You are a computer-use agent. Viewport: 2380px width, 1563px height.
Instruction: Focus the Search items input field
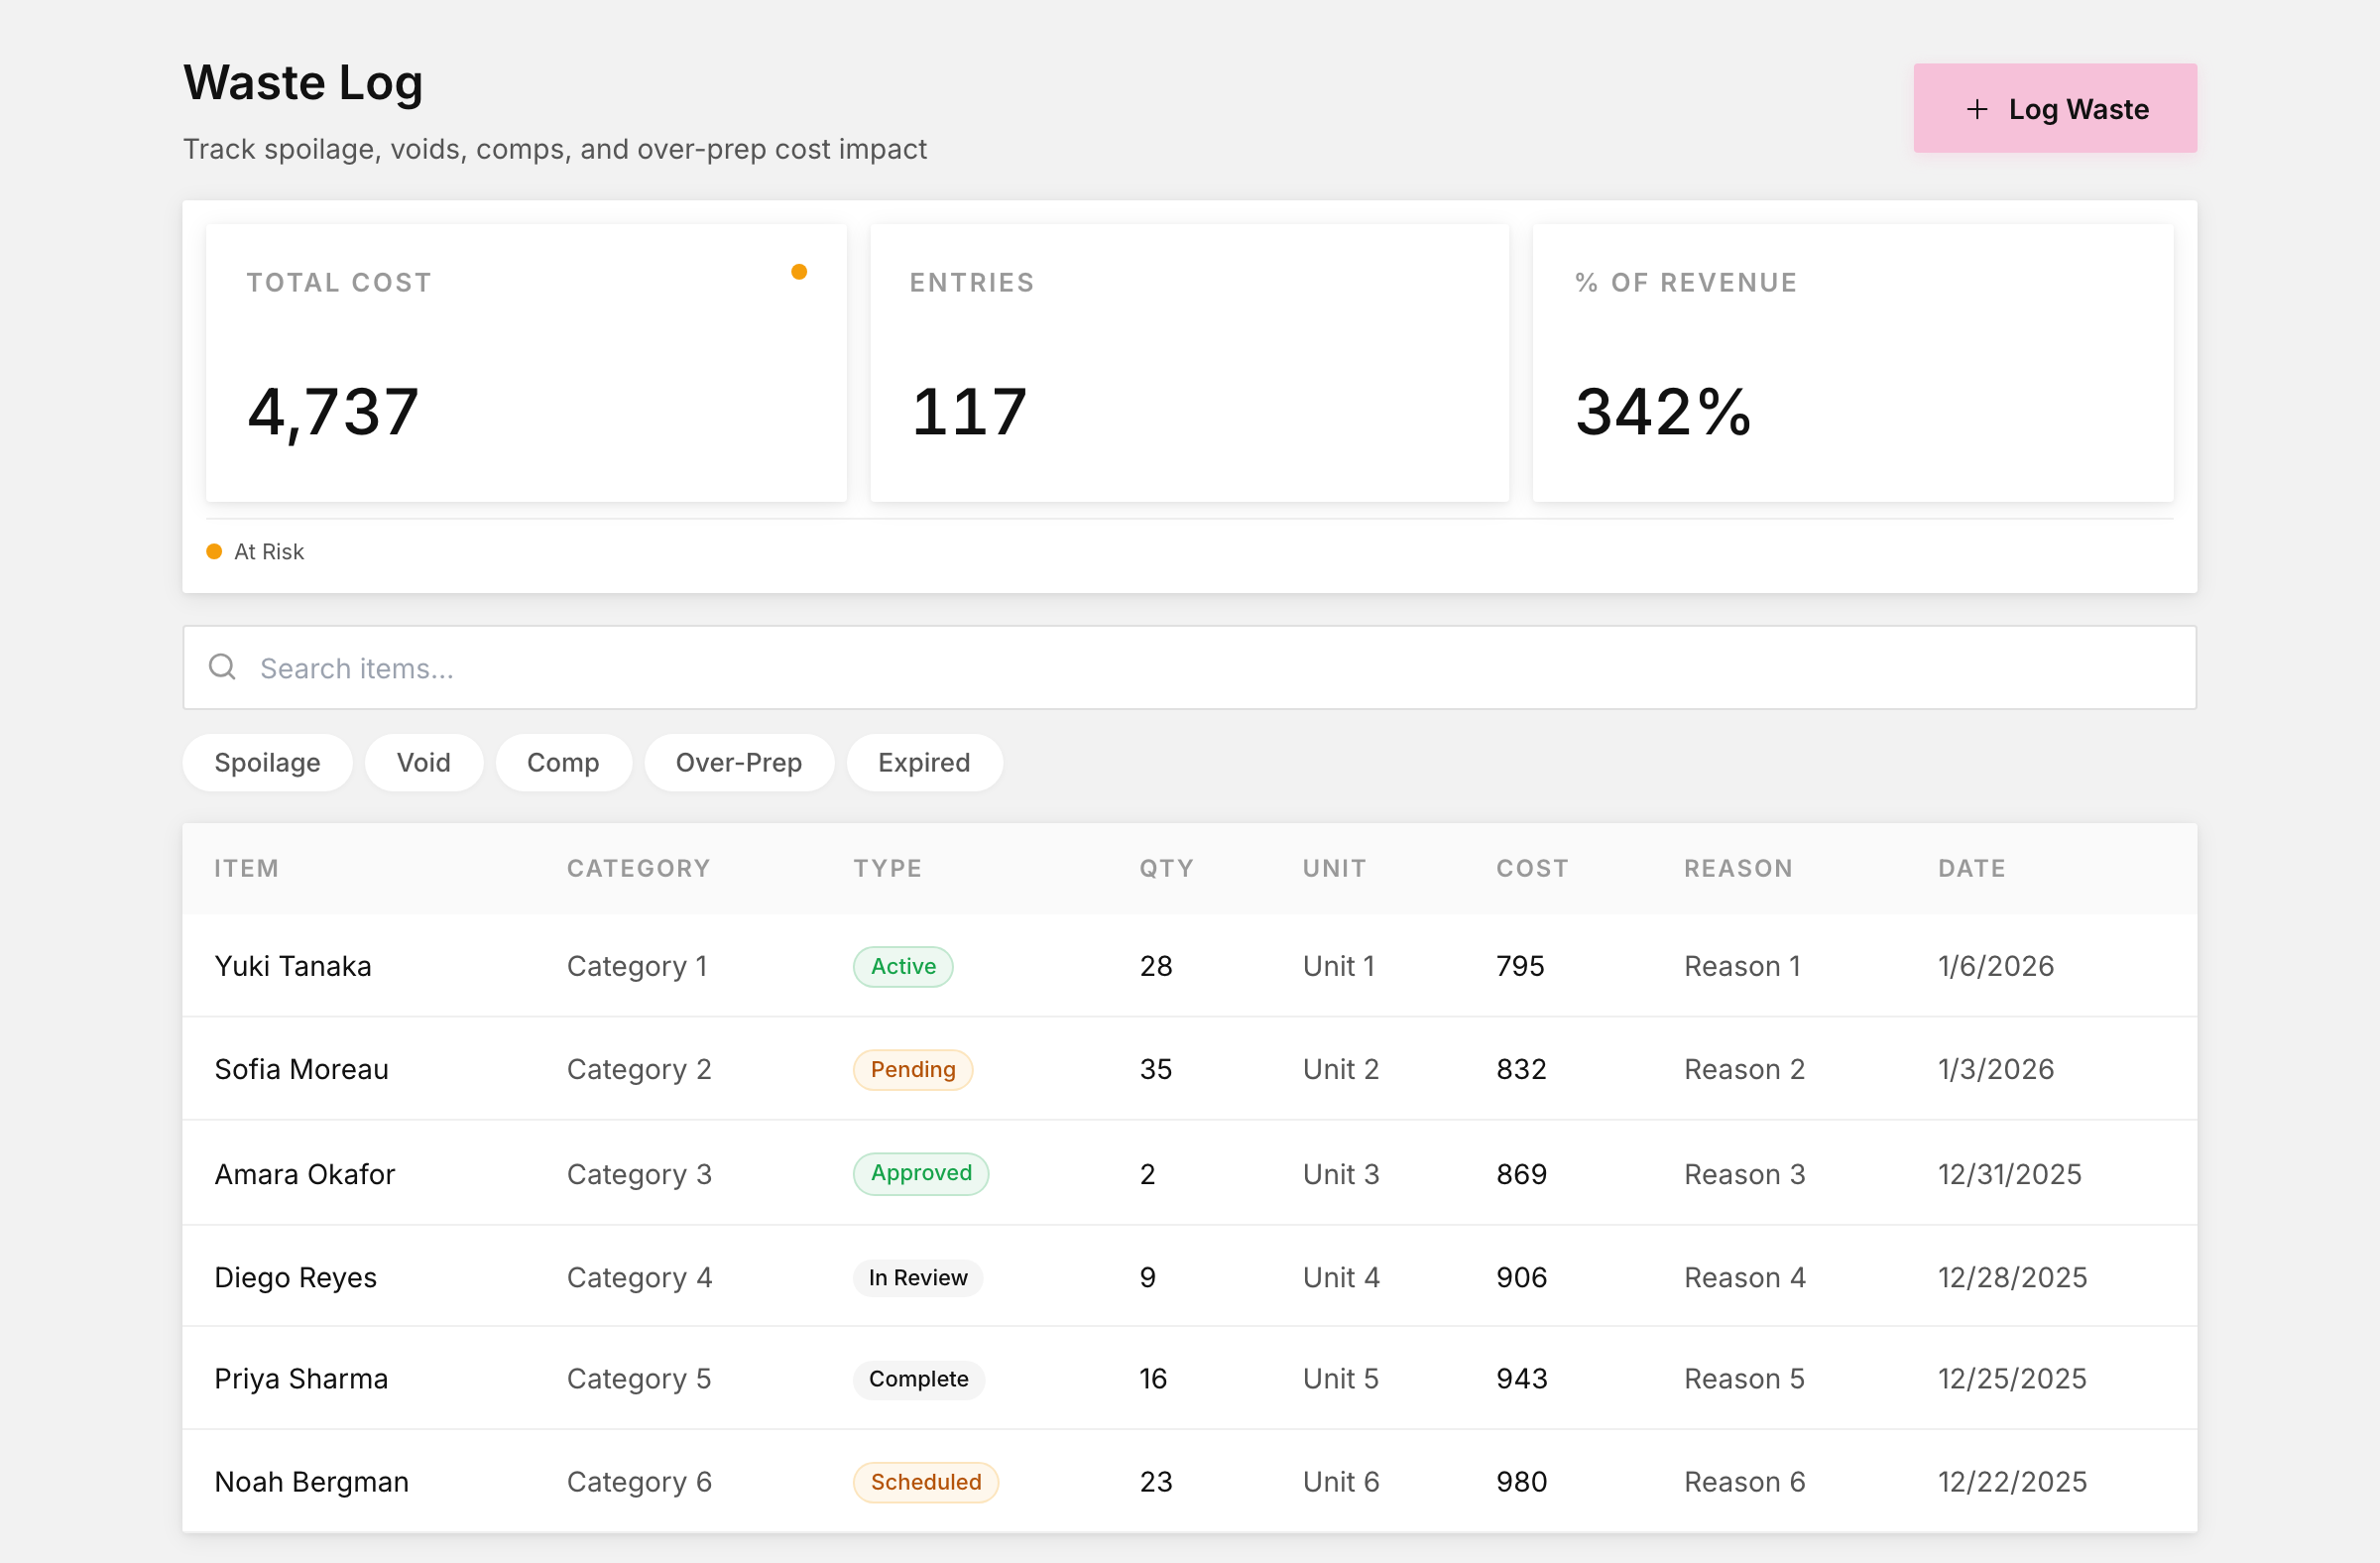click(1189, 667)
